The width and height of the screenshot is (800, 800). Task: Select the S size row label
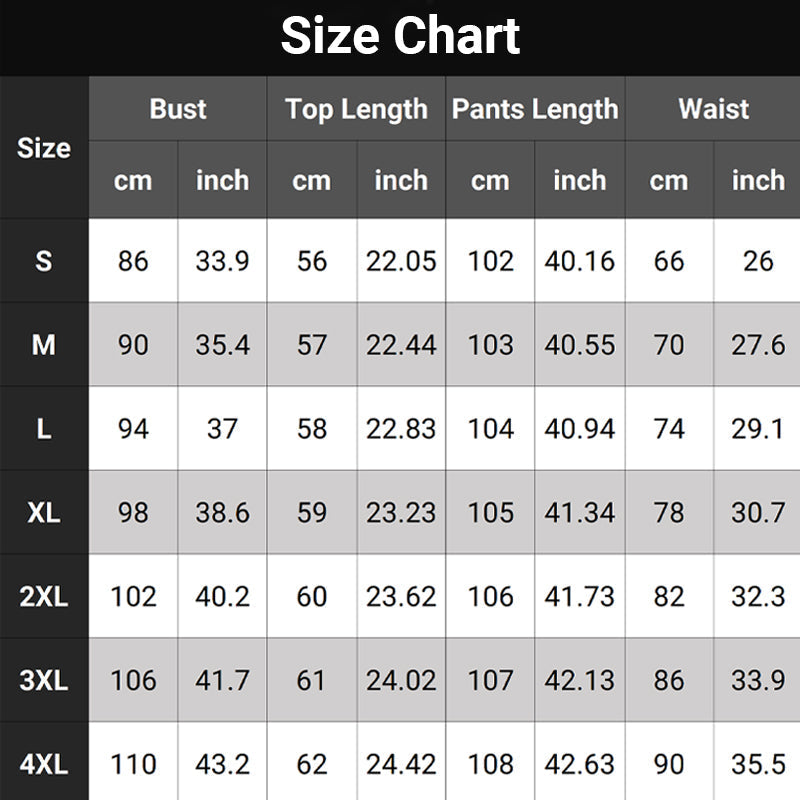click(x=44, y=261)
